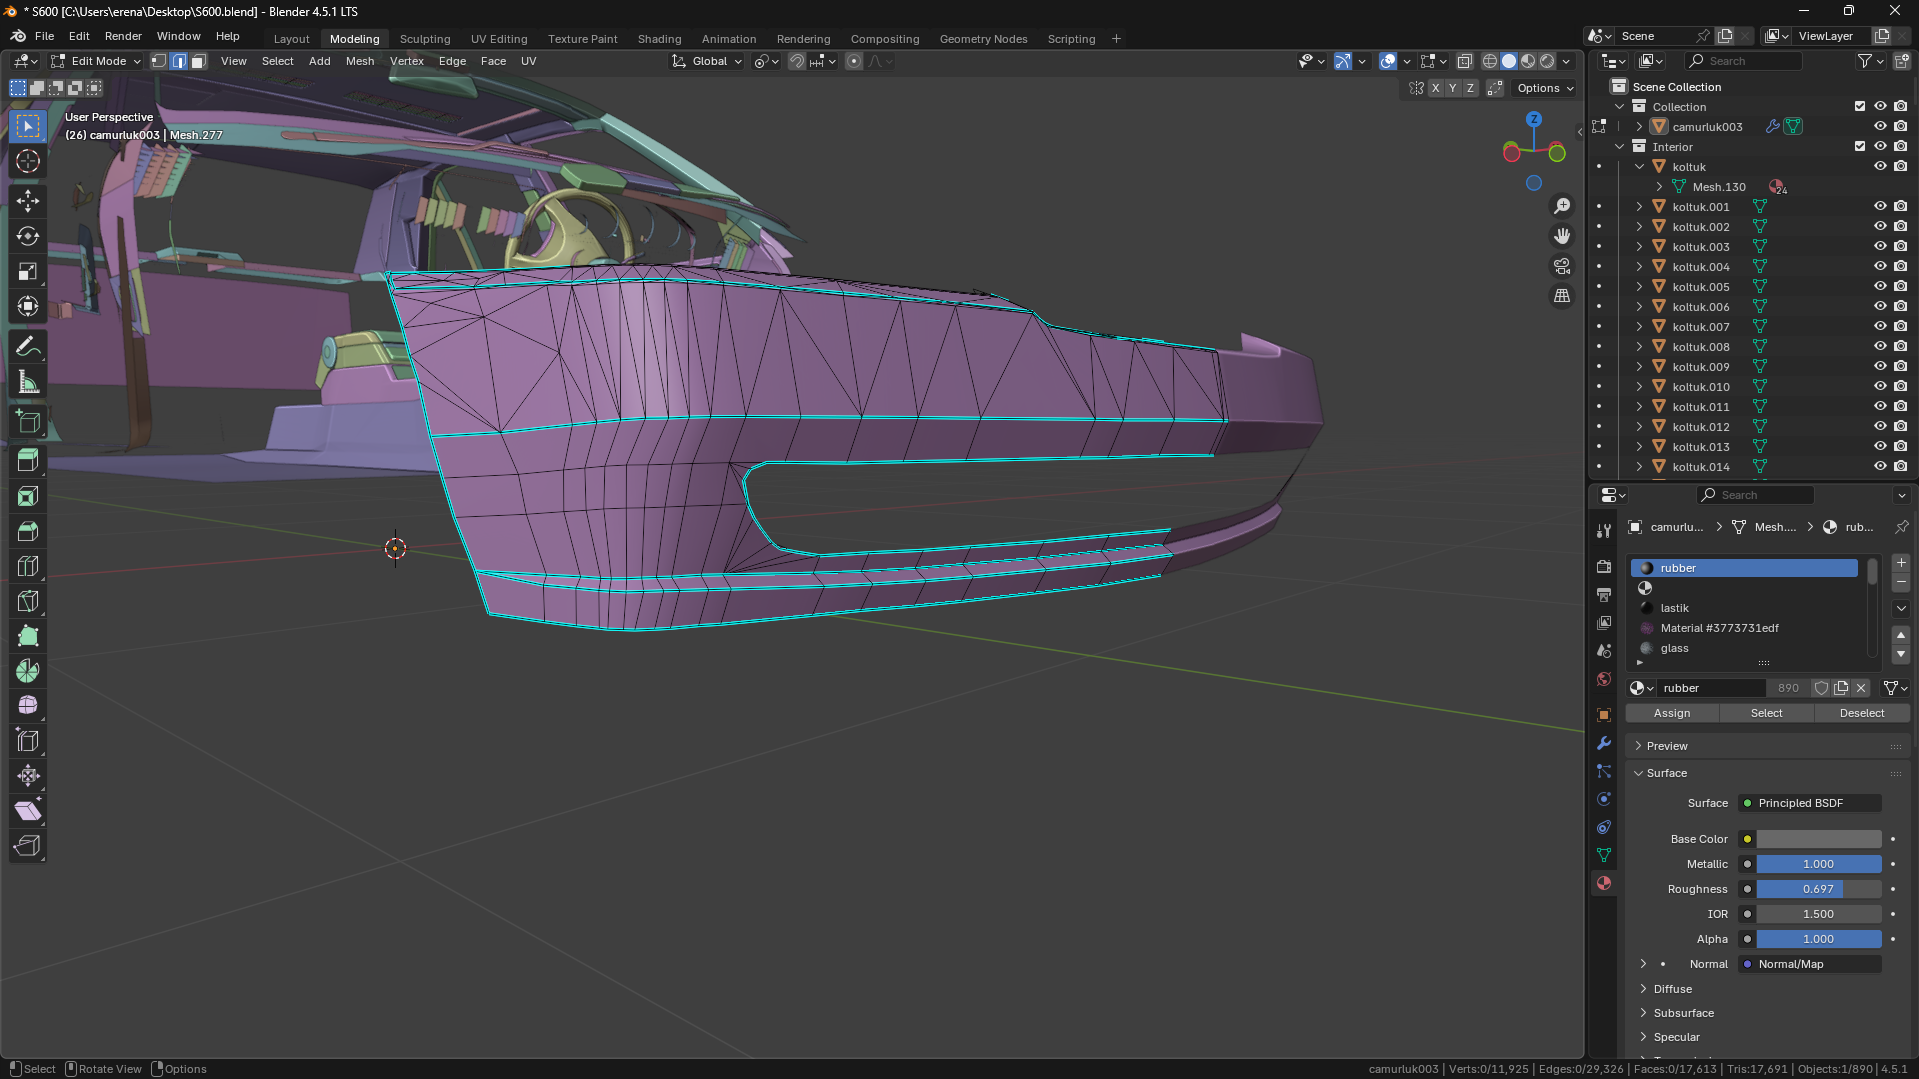The height and width of the screenshot is (1079, 1919).
Task: Toggle camera view in viewport
Action: tap(1561, 266)
